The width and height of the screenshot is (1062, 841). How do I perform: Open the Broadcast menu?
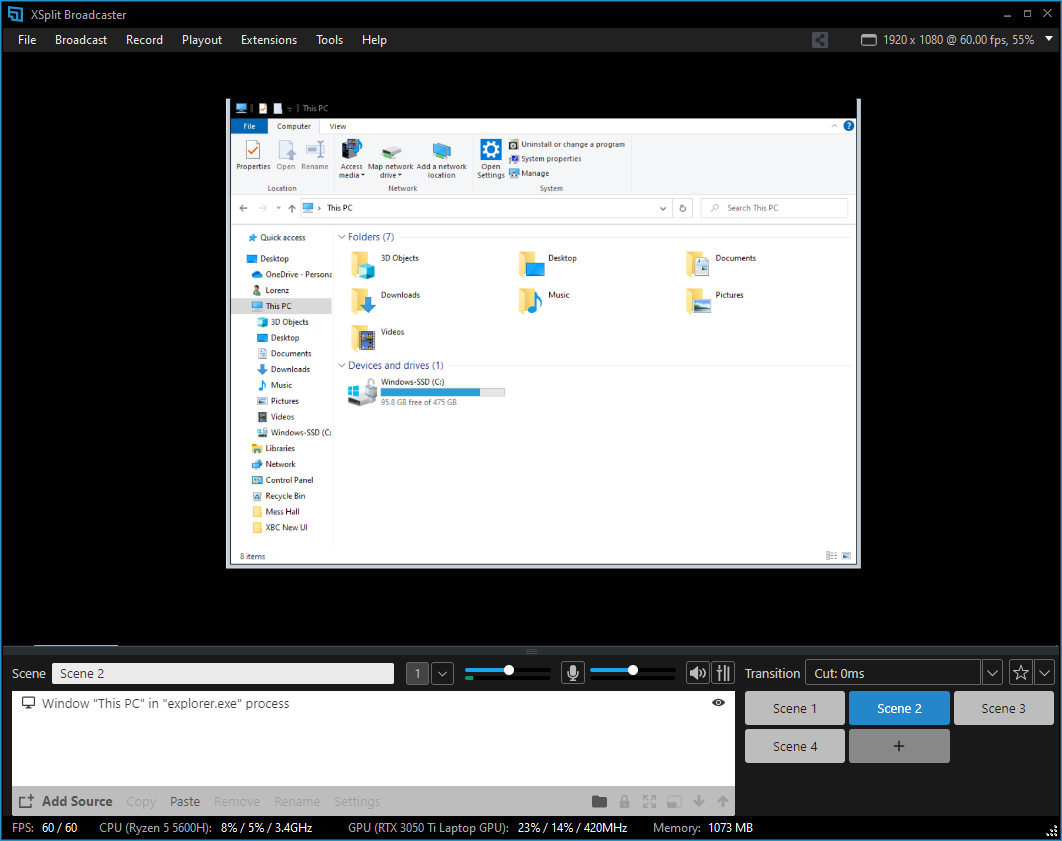(81, 40)
